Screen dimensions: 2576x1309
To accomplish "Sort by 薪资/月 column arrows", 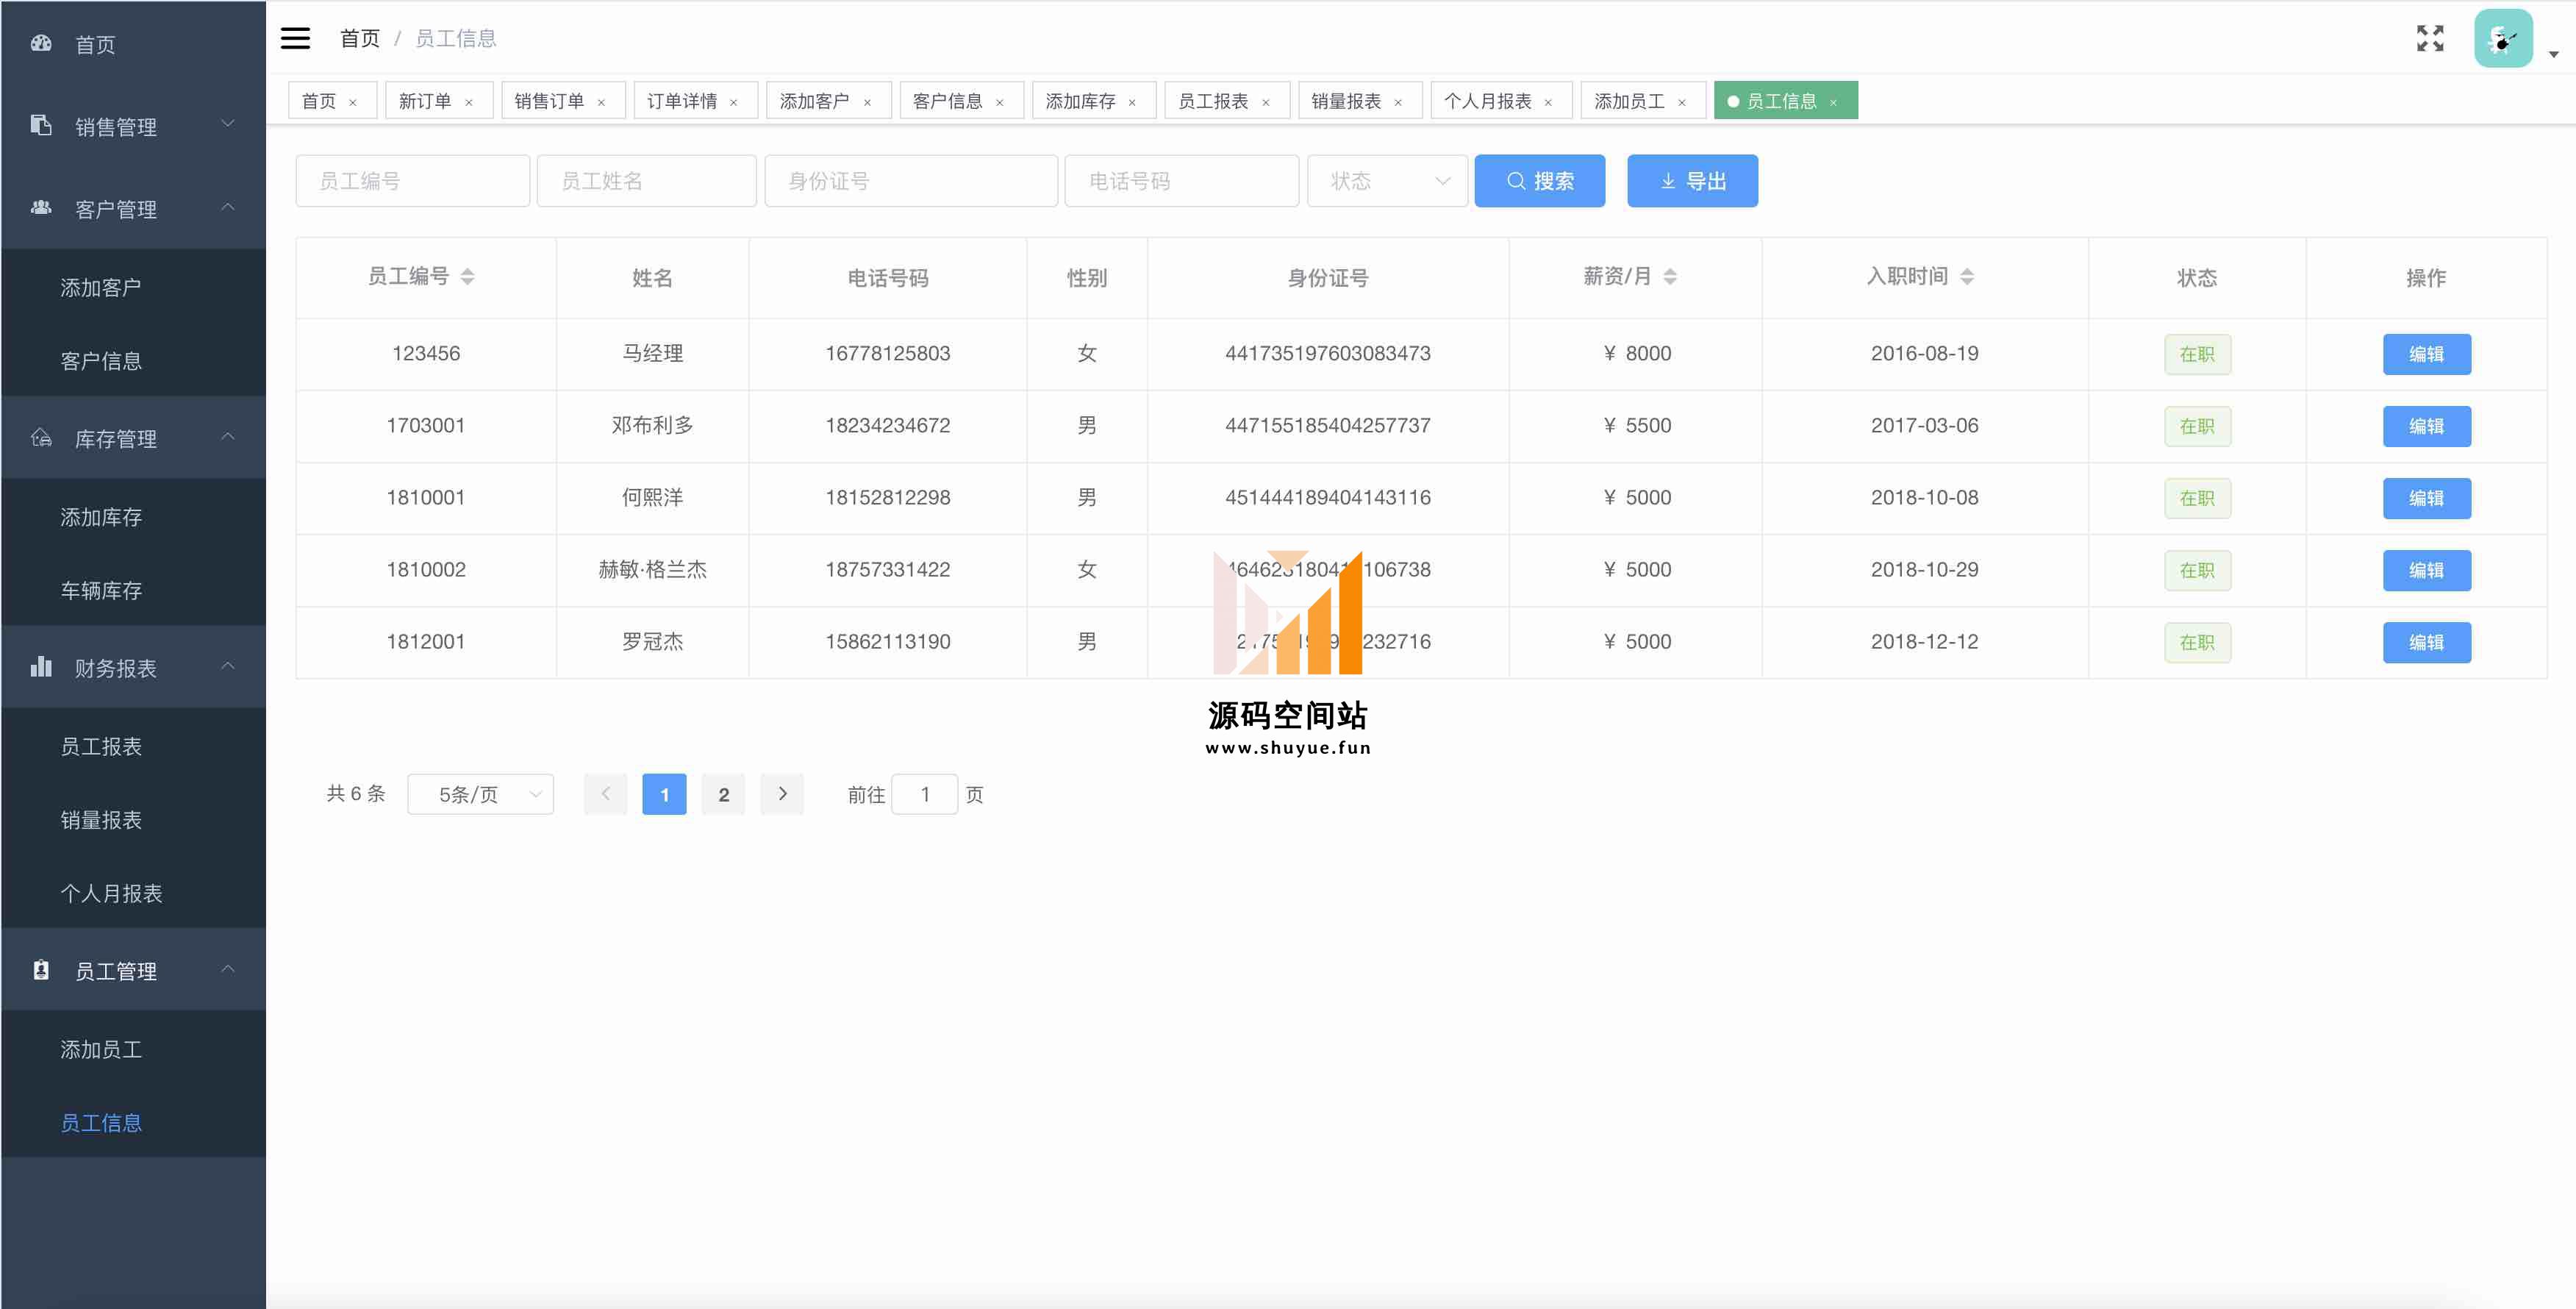I will coord(1669,277).
